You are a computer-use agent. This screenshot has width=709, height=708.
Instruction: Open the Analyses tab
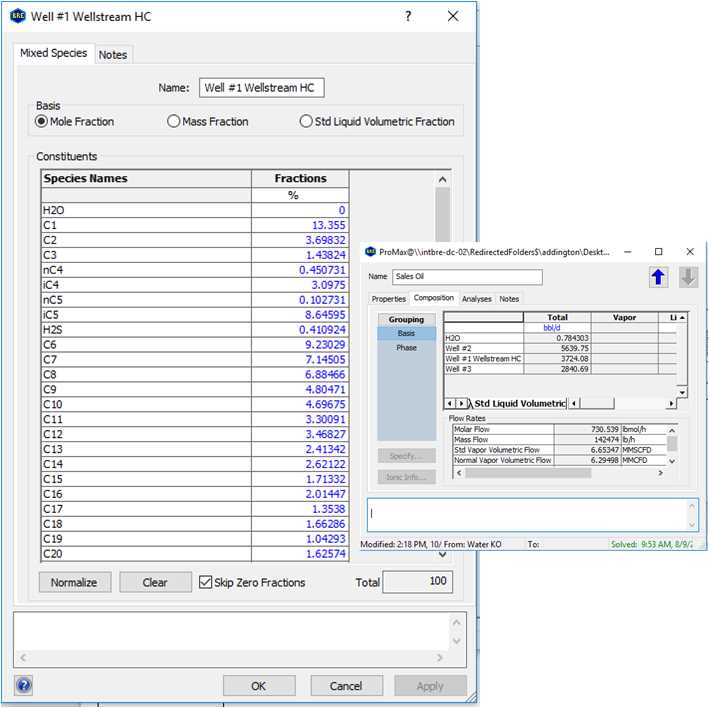(x=477, y=298)
